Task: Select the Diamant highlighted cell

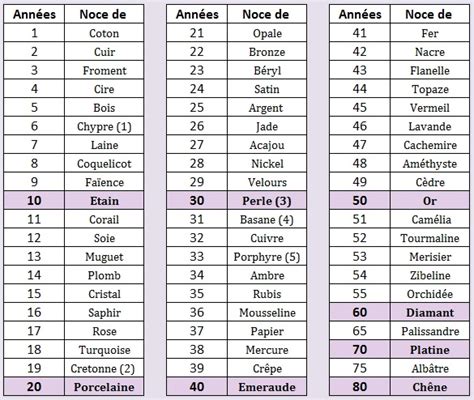Action: (430, 312)
